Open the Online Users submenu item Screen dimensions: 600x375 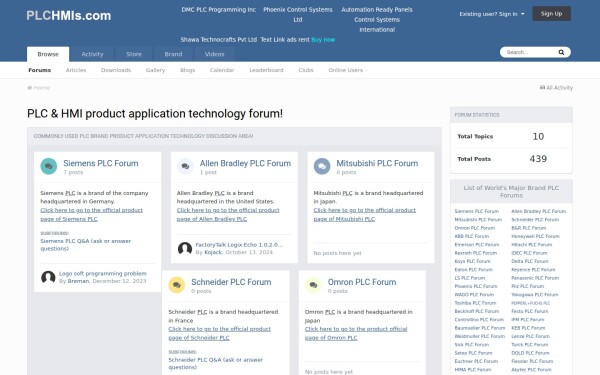tap(346, 70)
